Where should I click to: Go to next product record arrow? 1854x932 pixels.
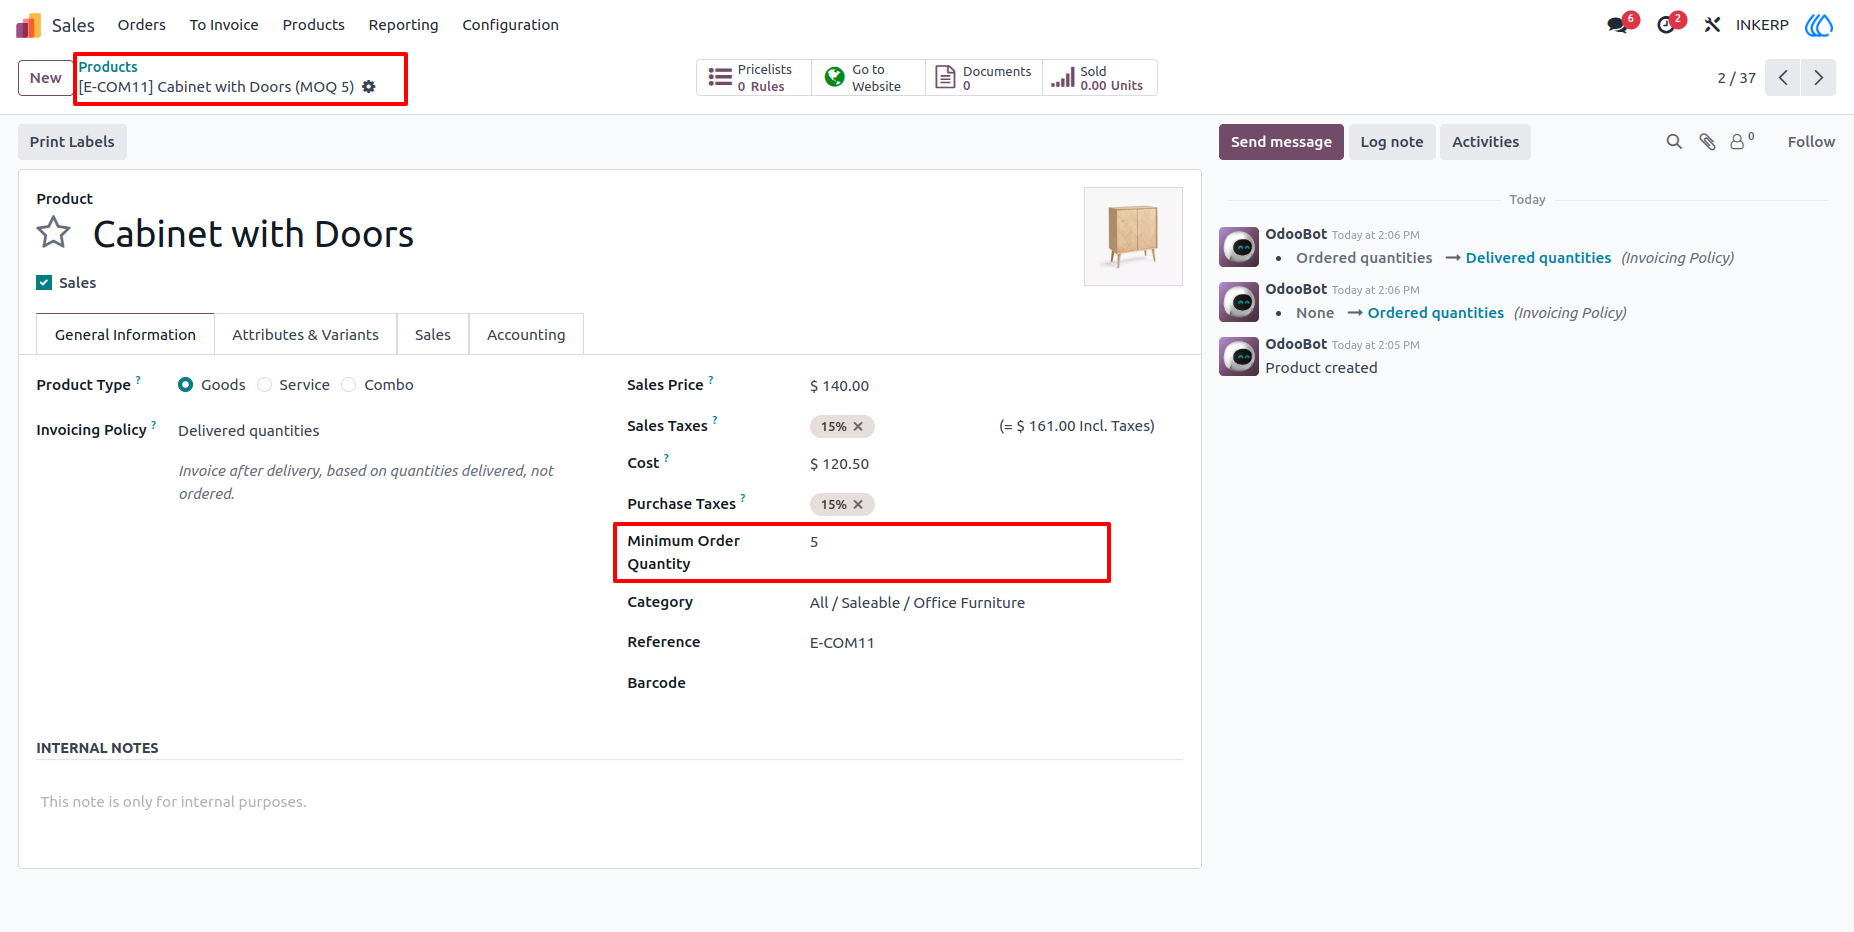pyautogui.click(x=1819, y=78)
